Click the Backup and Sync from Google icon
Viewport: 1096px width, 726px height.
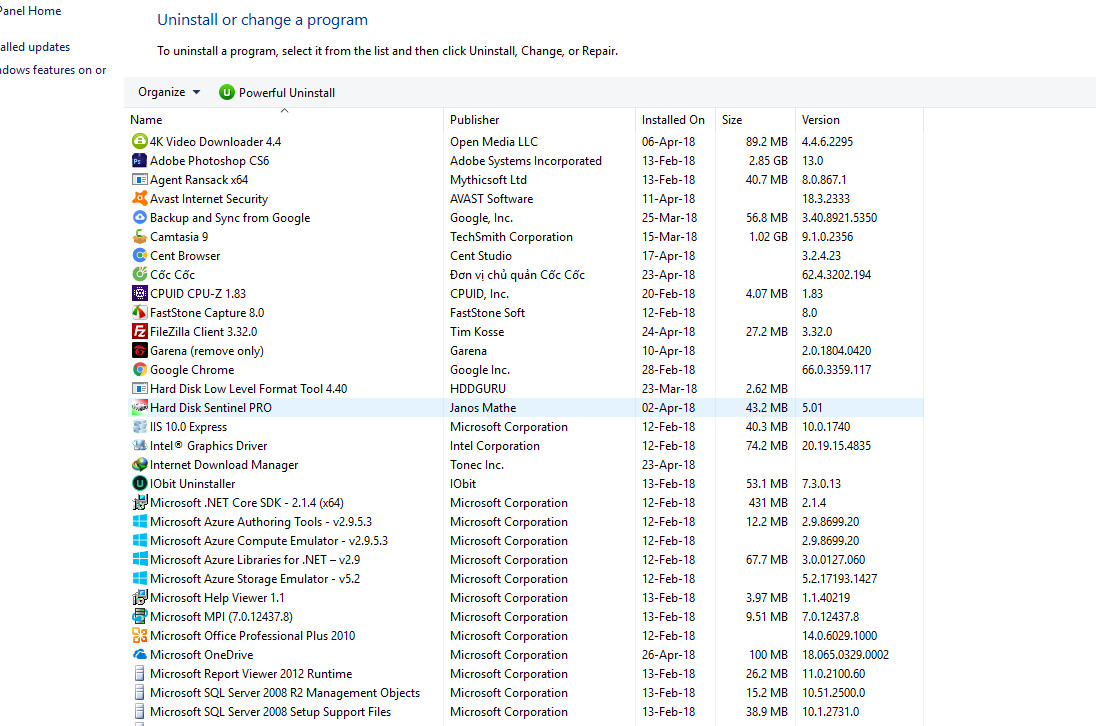140,217
